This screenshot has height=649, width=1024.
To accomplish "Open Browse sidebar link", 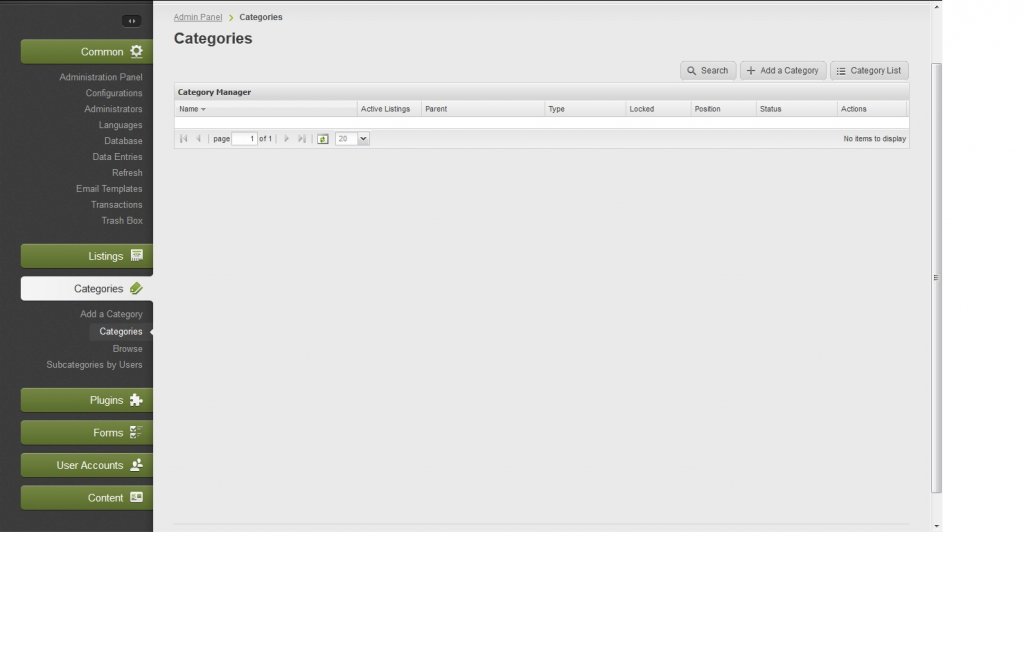I will coord(127,349).
